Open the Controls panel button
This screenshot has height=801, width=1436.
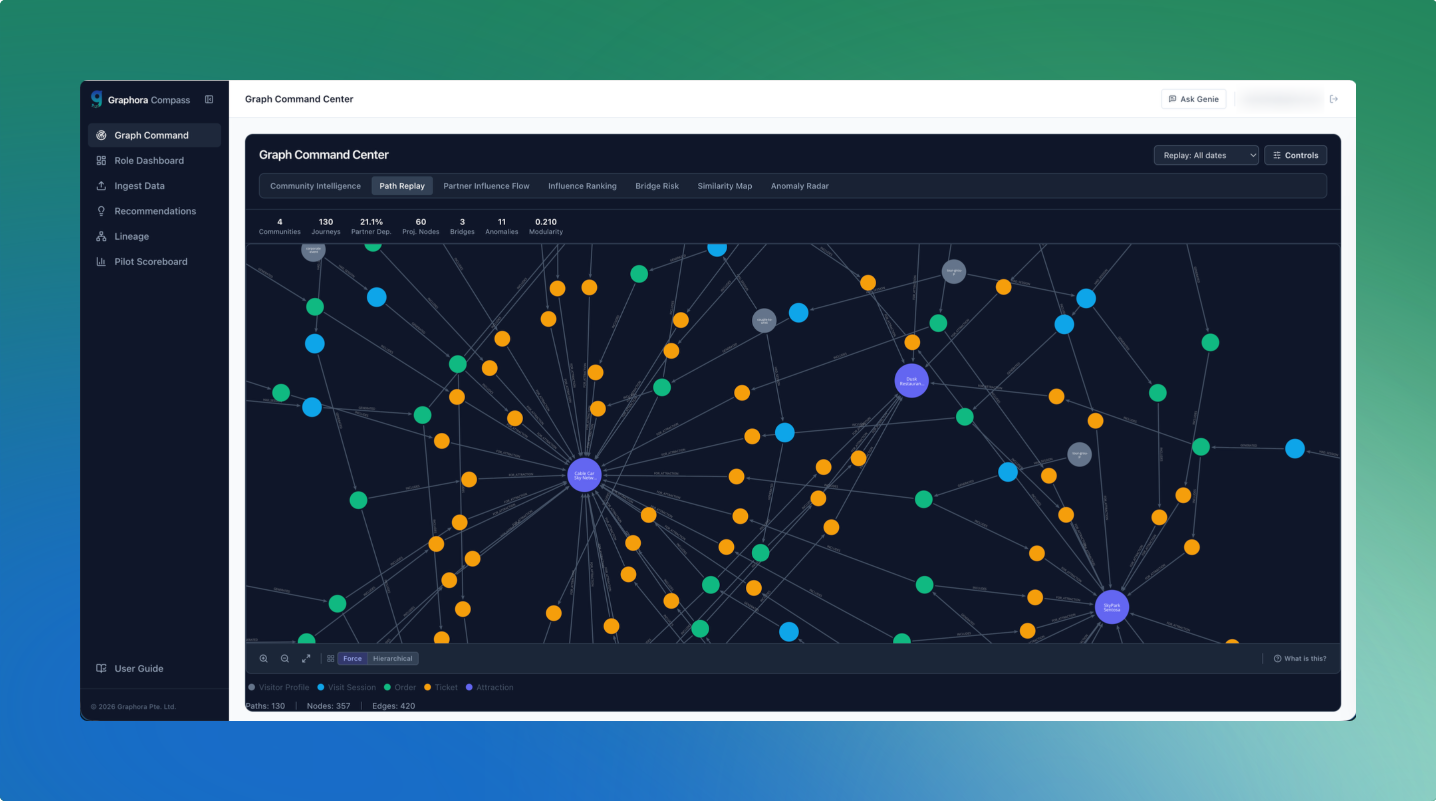click(1295, 155)
